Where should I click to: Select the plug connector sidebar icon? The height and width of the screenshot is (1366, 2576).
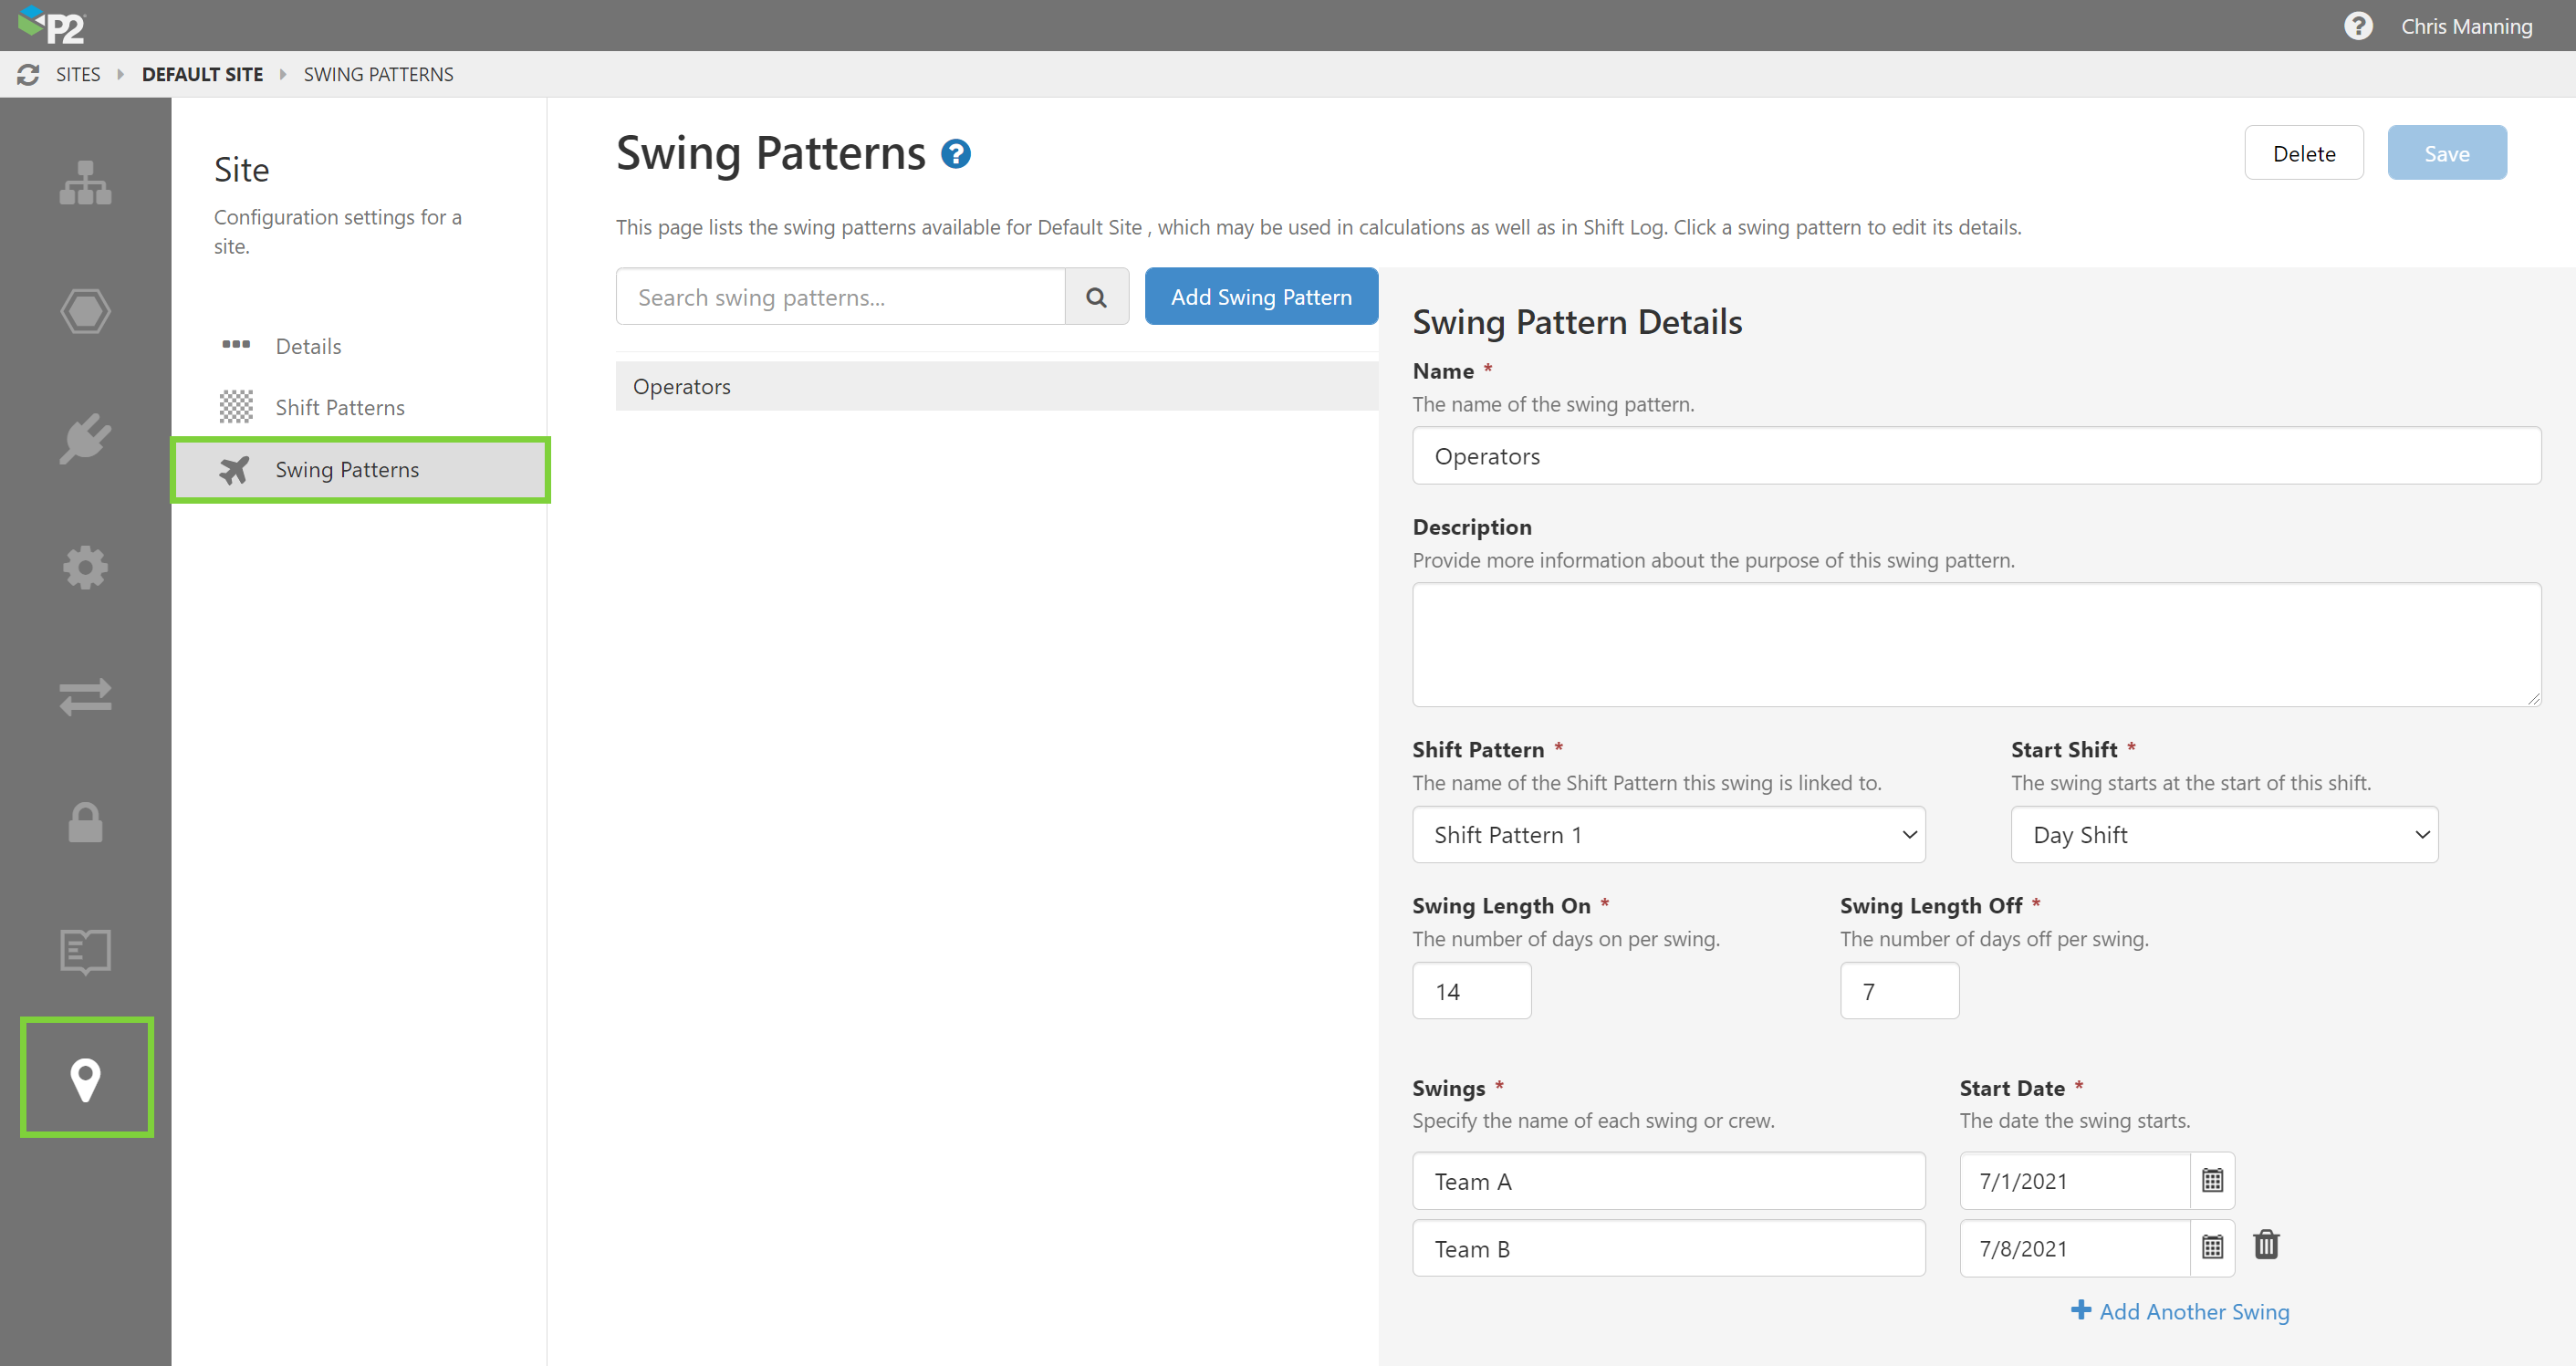(85, 439)
